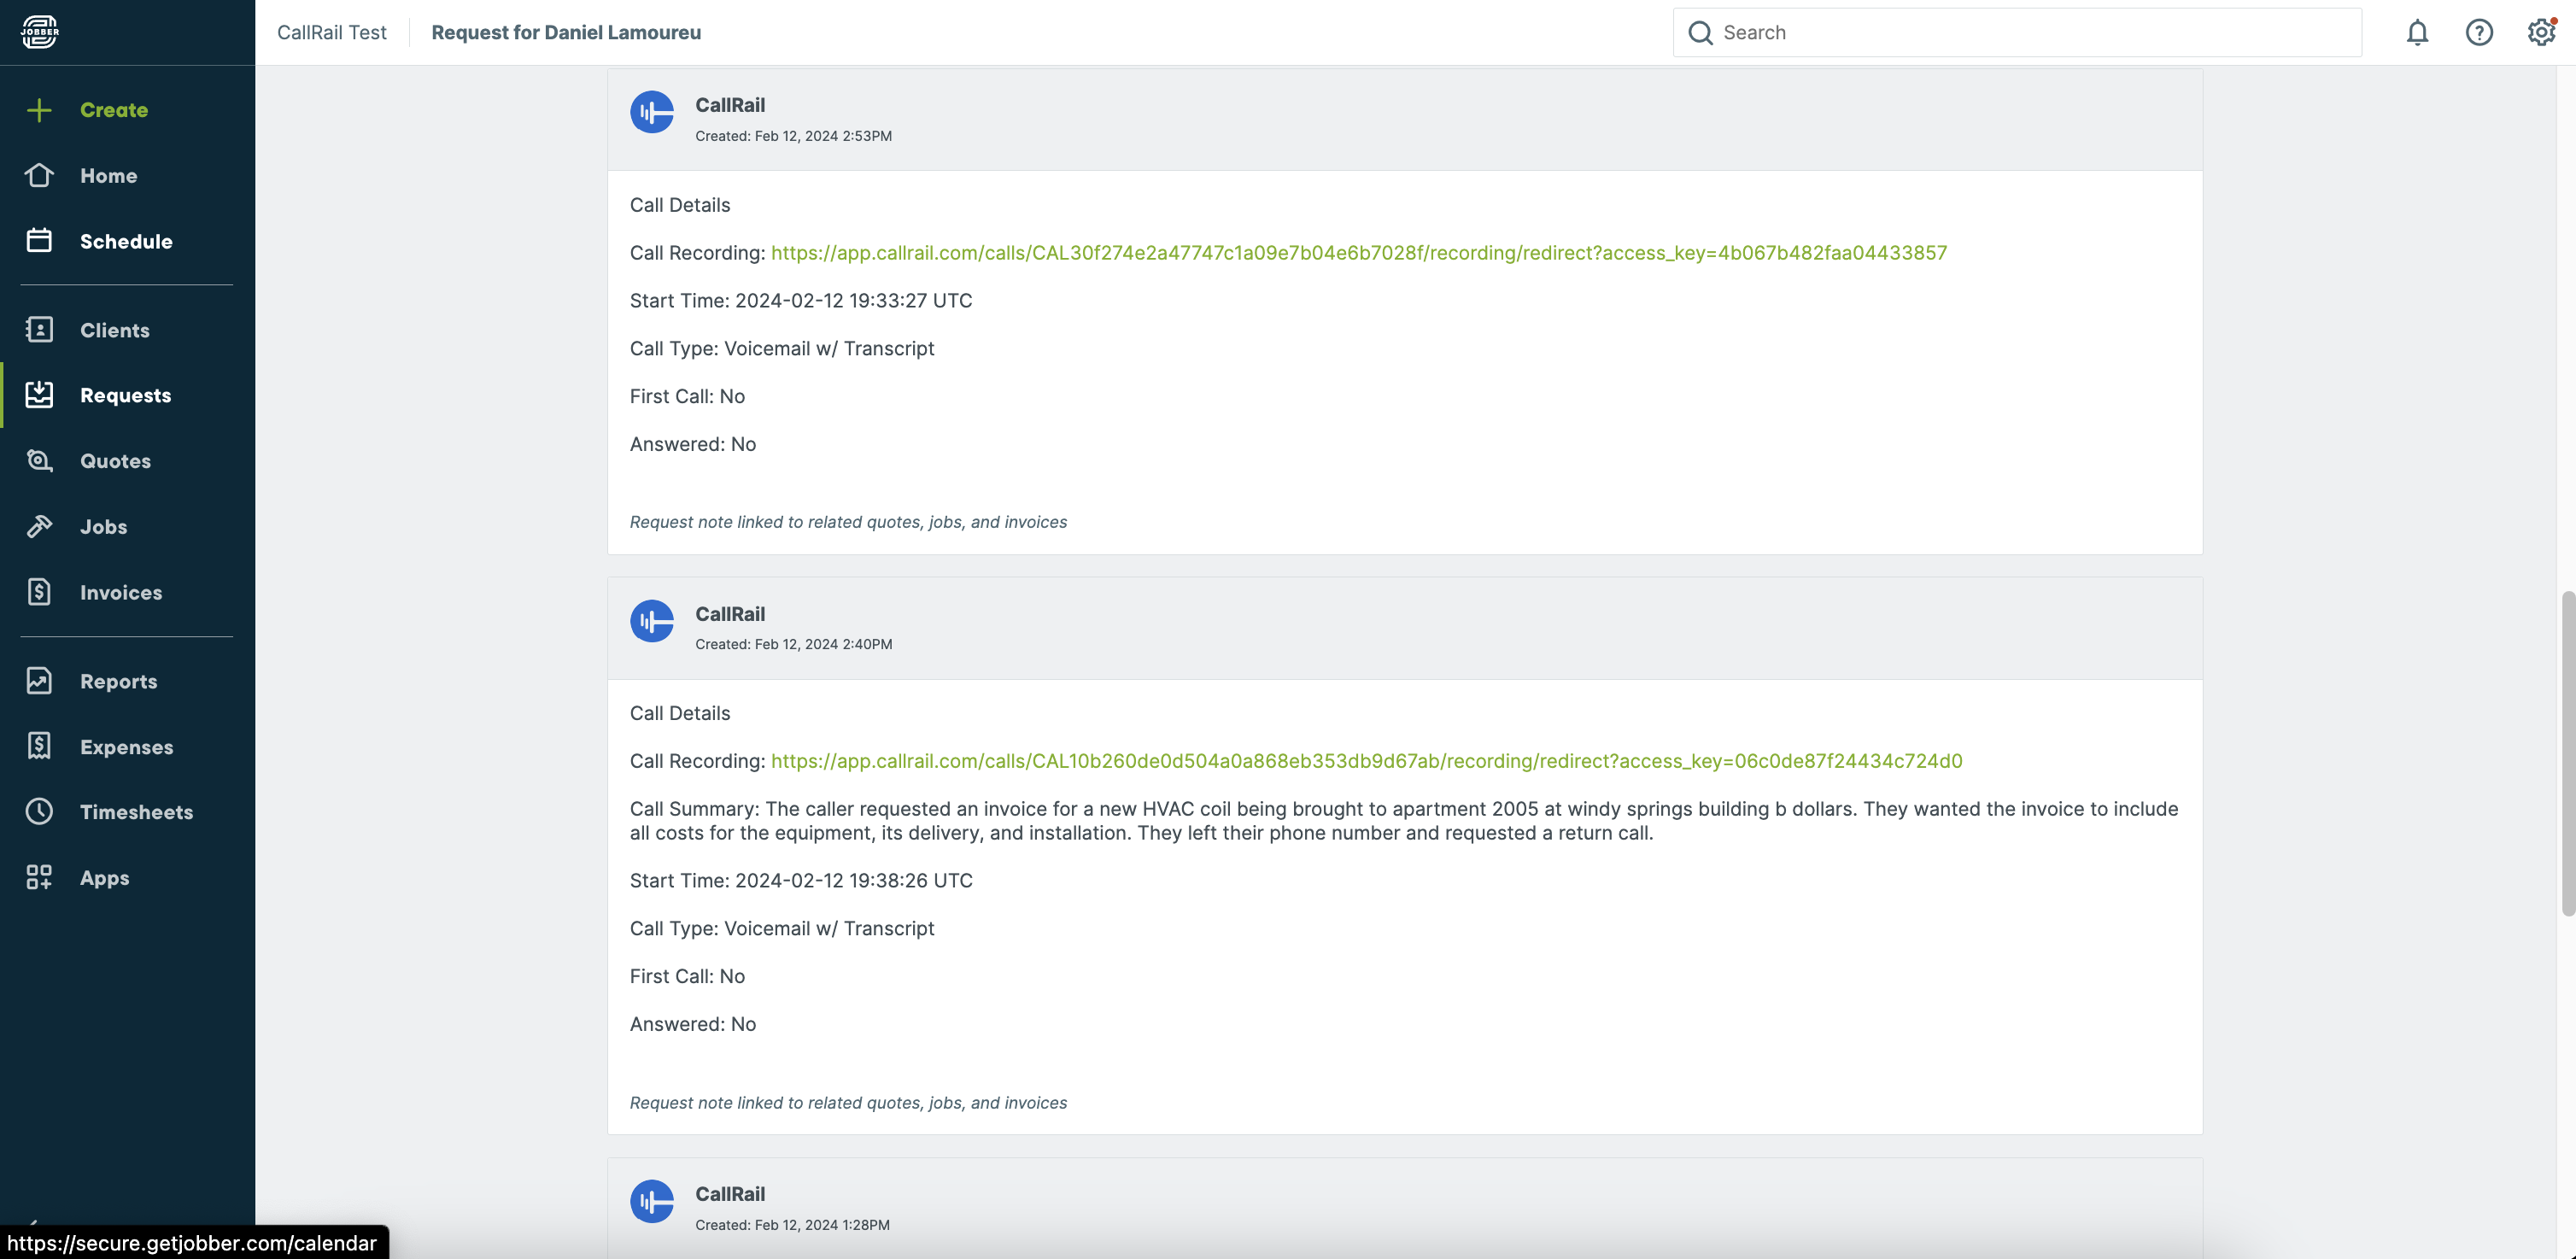
Task: Open the help question mark icon
Action: point(2479,33)
